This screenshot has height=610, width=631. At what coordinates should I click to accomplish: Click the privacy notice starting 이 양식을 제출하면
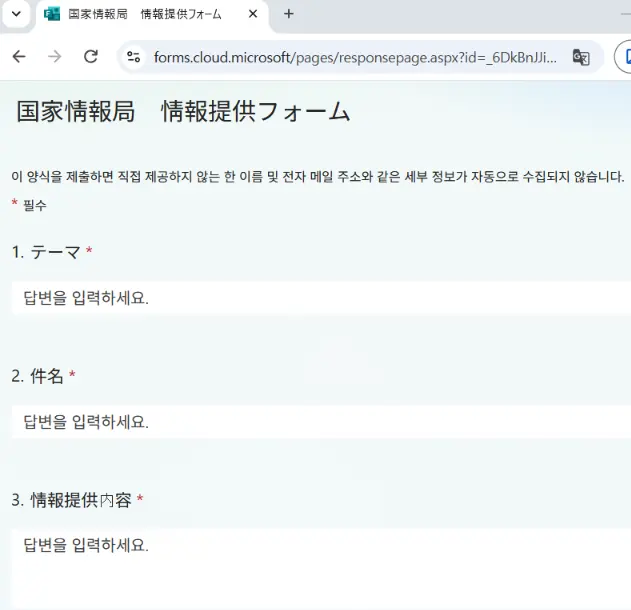[x=318, y=176]
